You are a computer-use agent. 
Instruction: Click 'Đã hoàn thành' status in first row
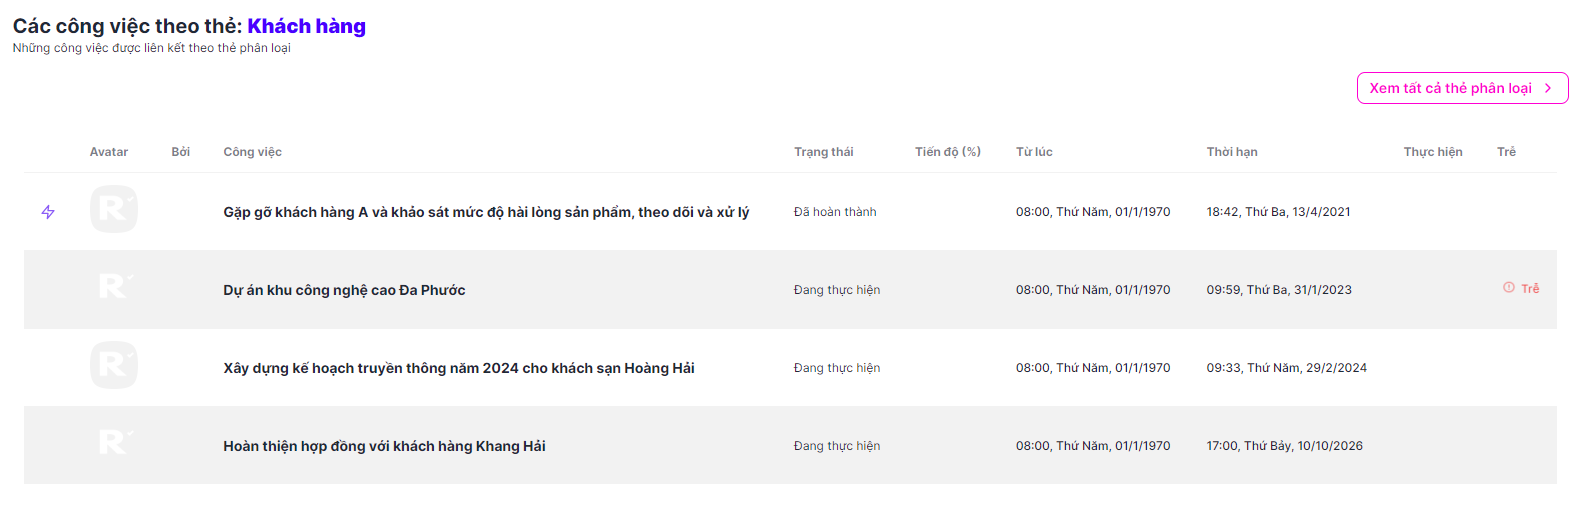835,212
